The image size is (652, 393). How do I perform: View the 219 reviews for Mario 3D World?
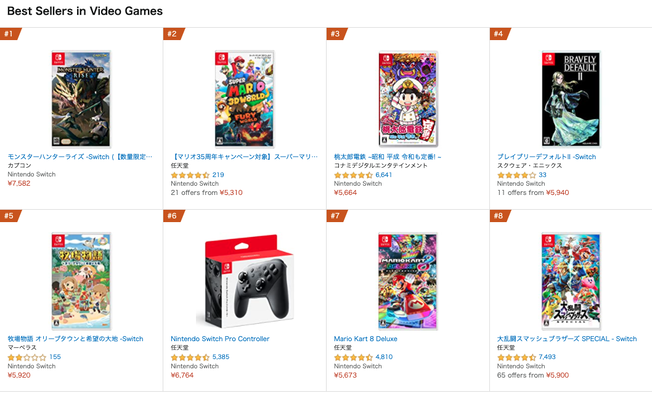click(218, 175)
